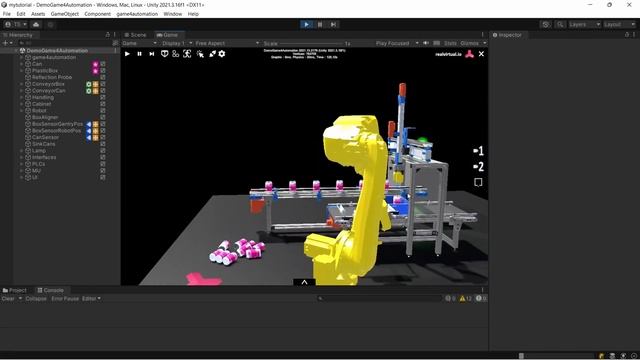Open the account dropdown in top-left toolbar
Viewport: 640px width, 360px height.
click(x=16, y=24)
